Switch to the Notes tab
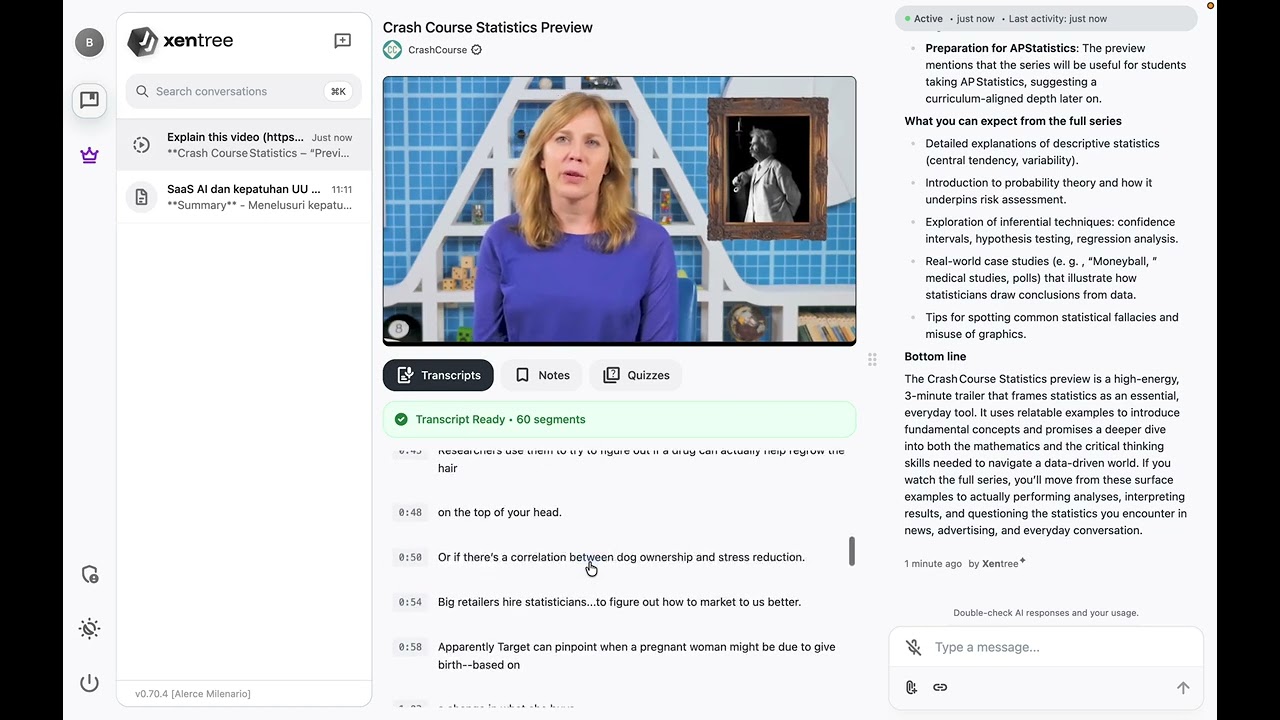The image size is (1280, 720). pyautogui.click(x=542, y=375)
